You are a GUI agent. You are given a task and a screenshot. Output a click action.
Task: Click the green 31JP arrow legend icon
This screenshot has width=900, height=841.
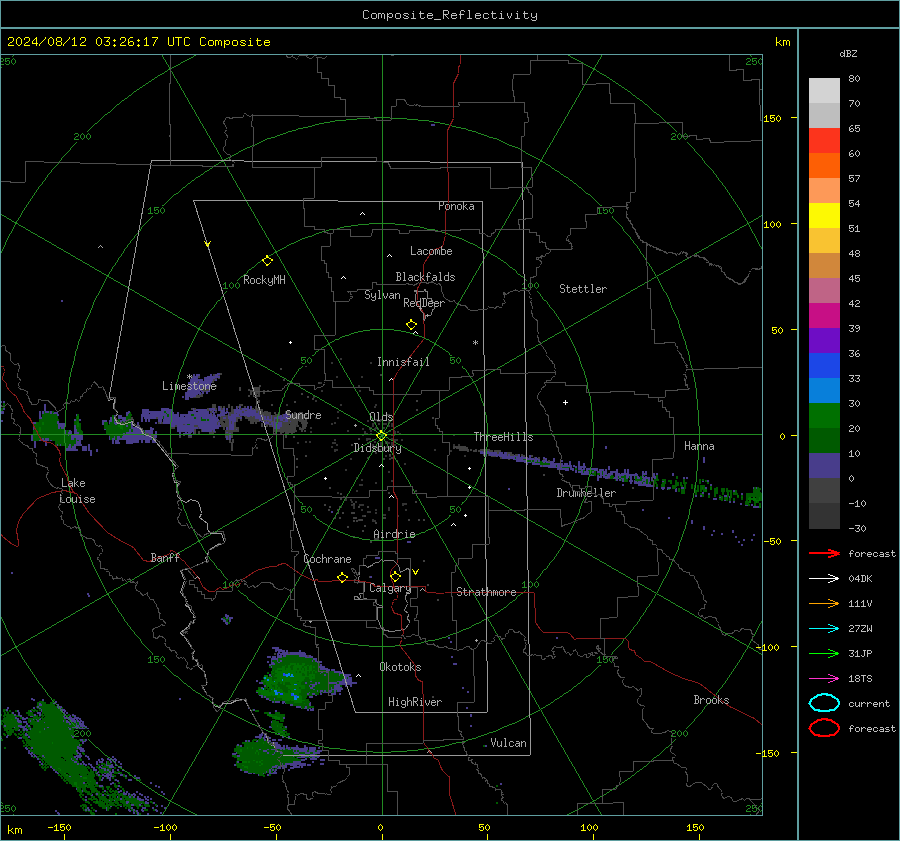point(824,653)
